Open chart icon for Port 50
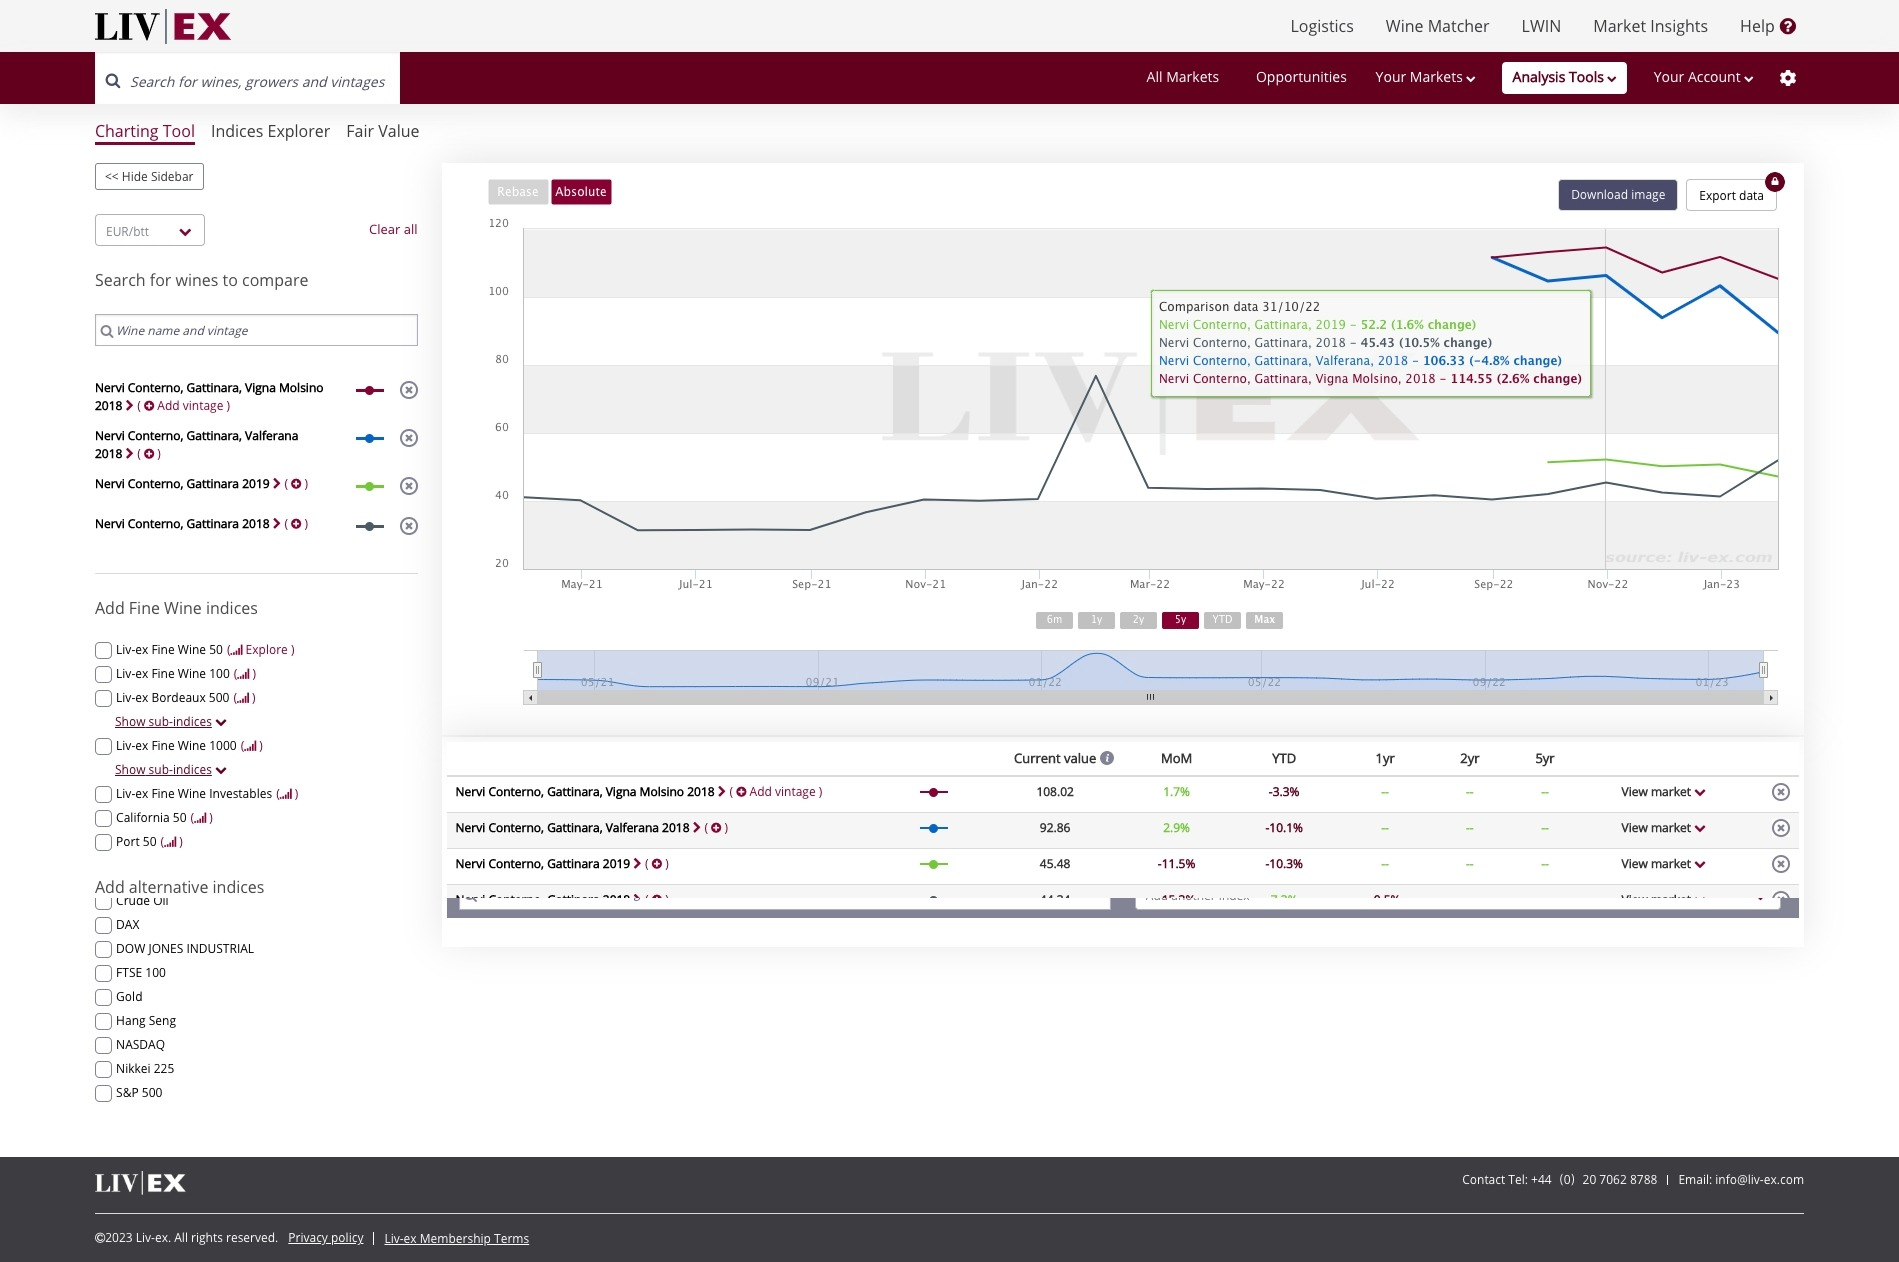1899x1262 pixels. coord(170,842)
